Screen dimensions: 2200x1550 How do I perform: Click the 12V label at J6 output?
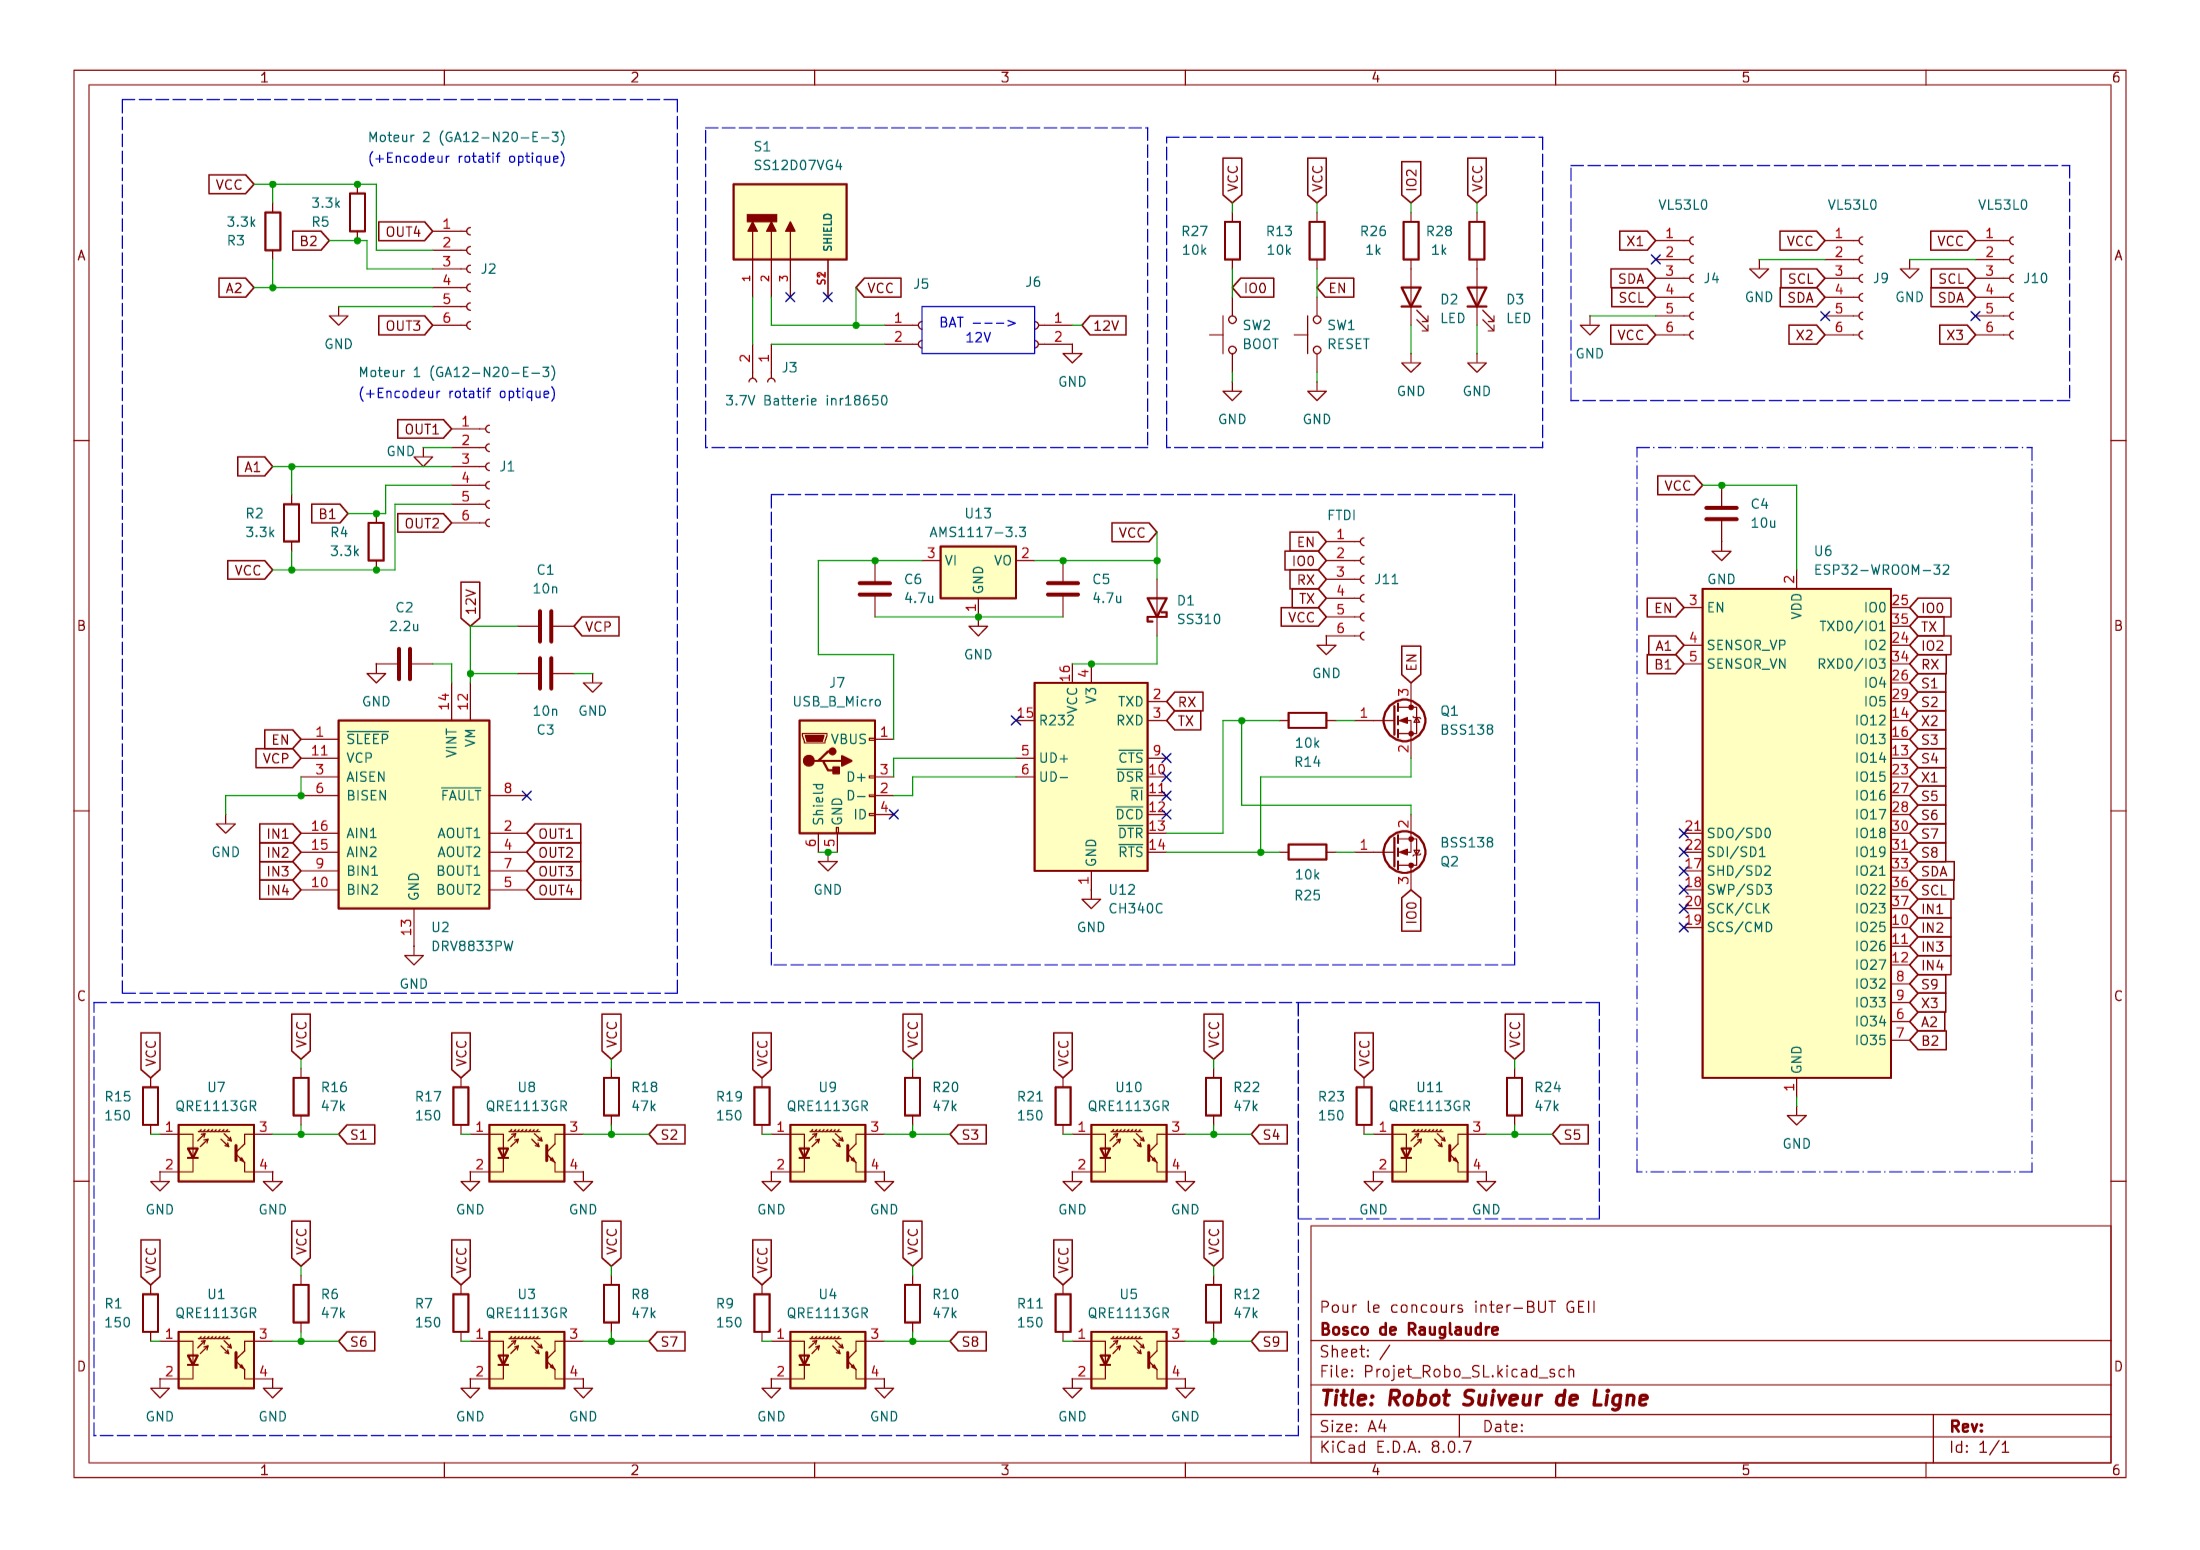[x=1104, y=326]
